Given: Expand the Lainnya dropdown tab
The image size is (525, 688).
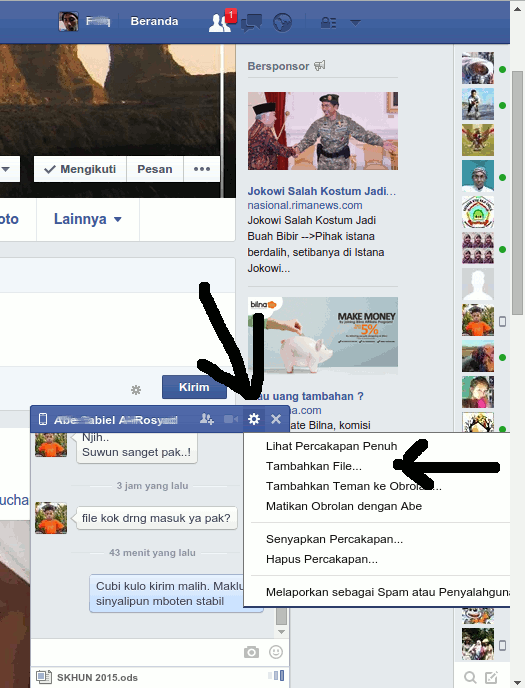Looking at the screenshot, I should (88, 219).
